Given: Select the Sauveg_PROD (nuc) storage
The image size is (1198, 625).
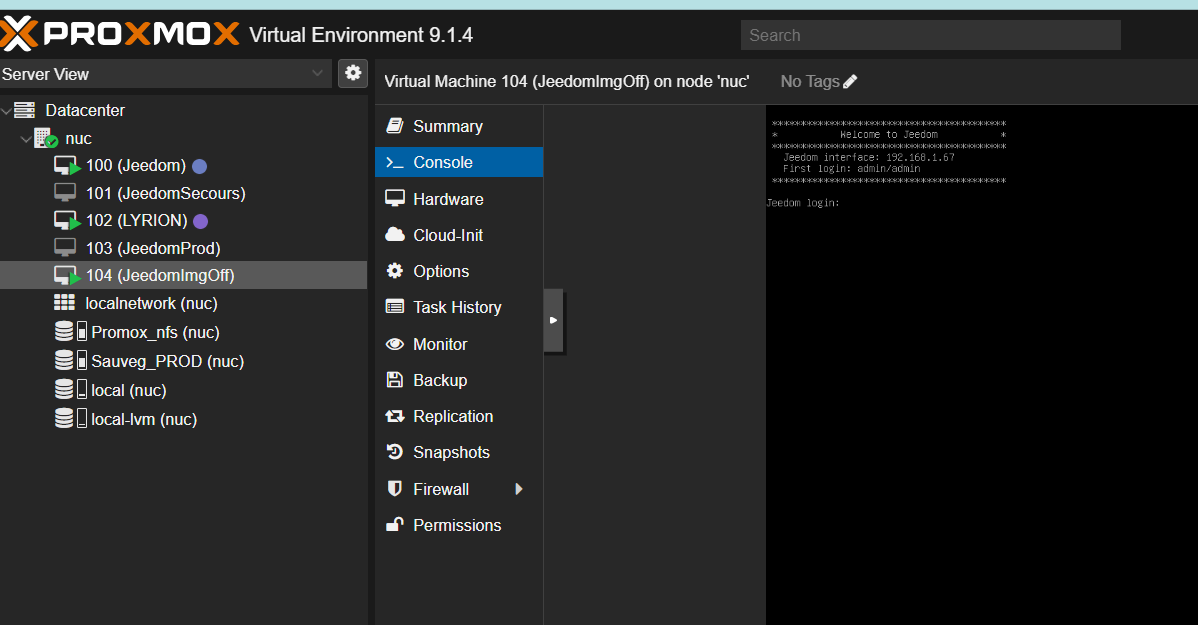Looking at the screenshot, I should (167, 361).
